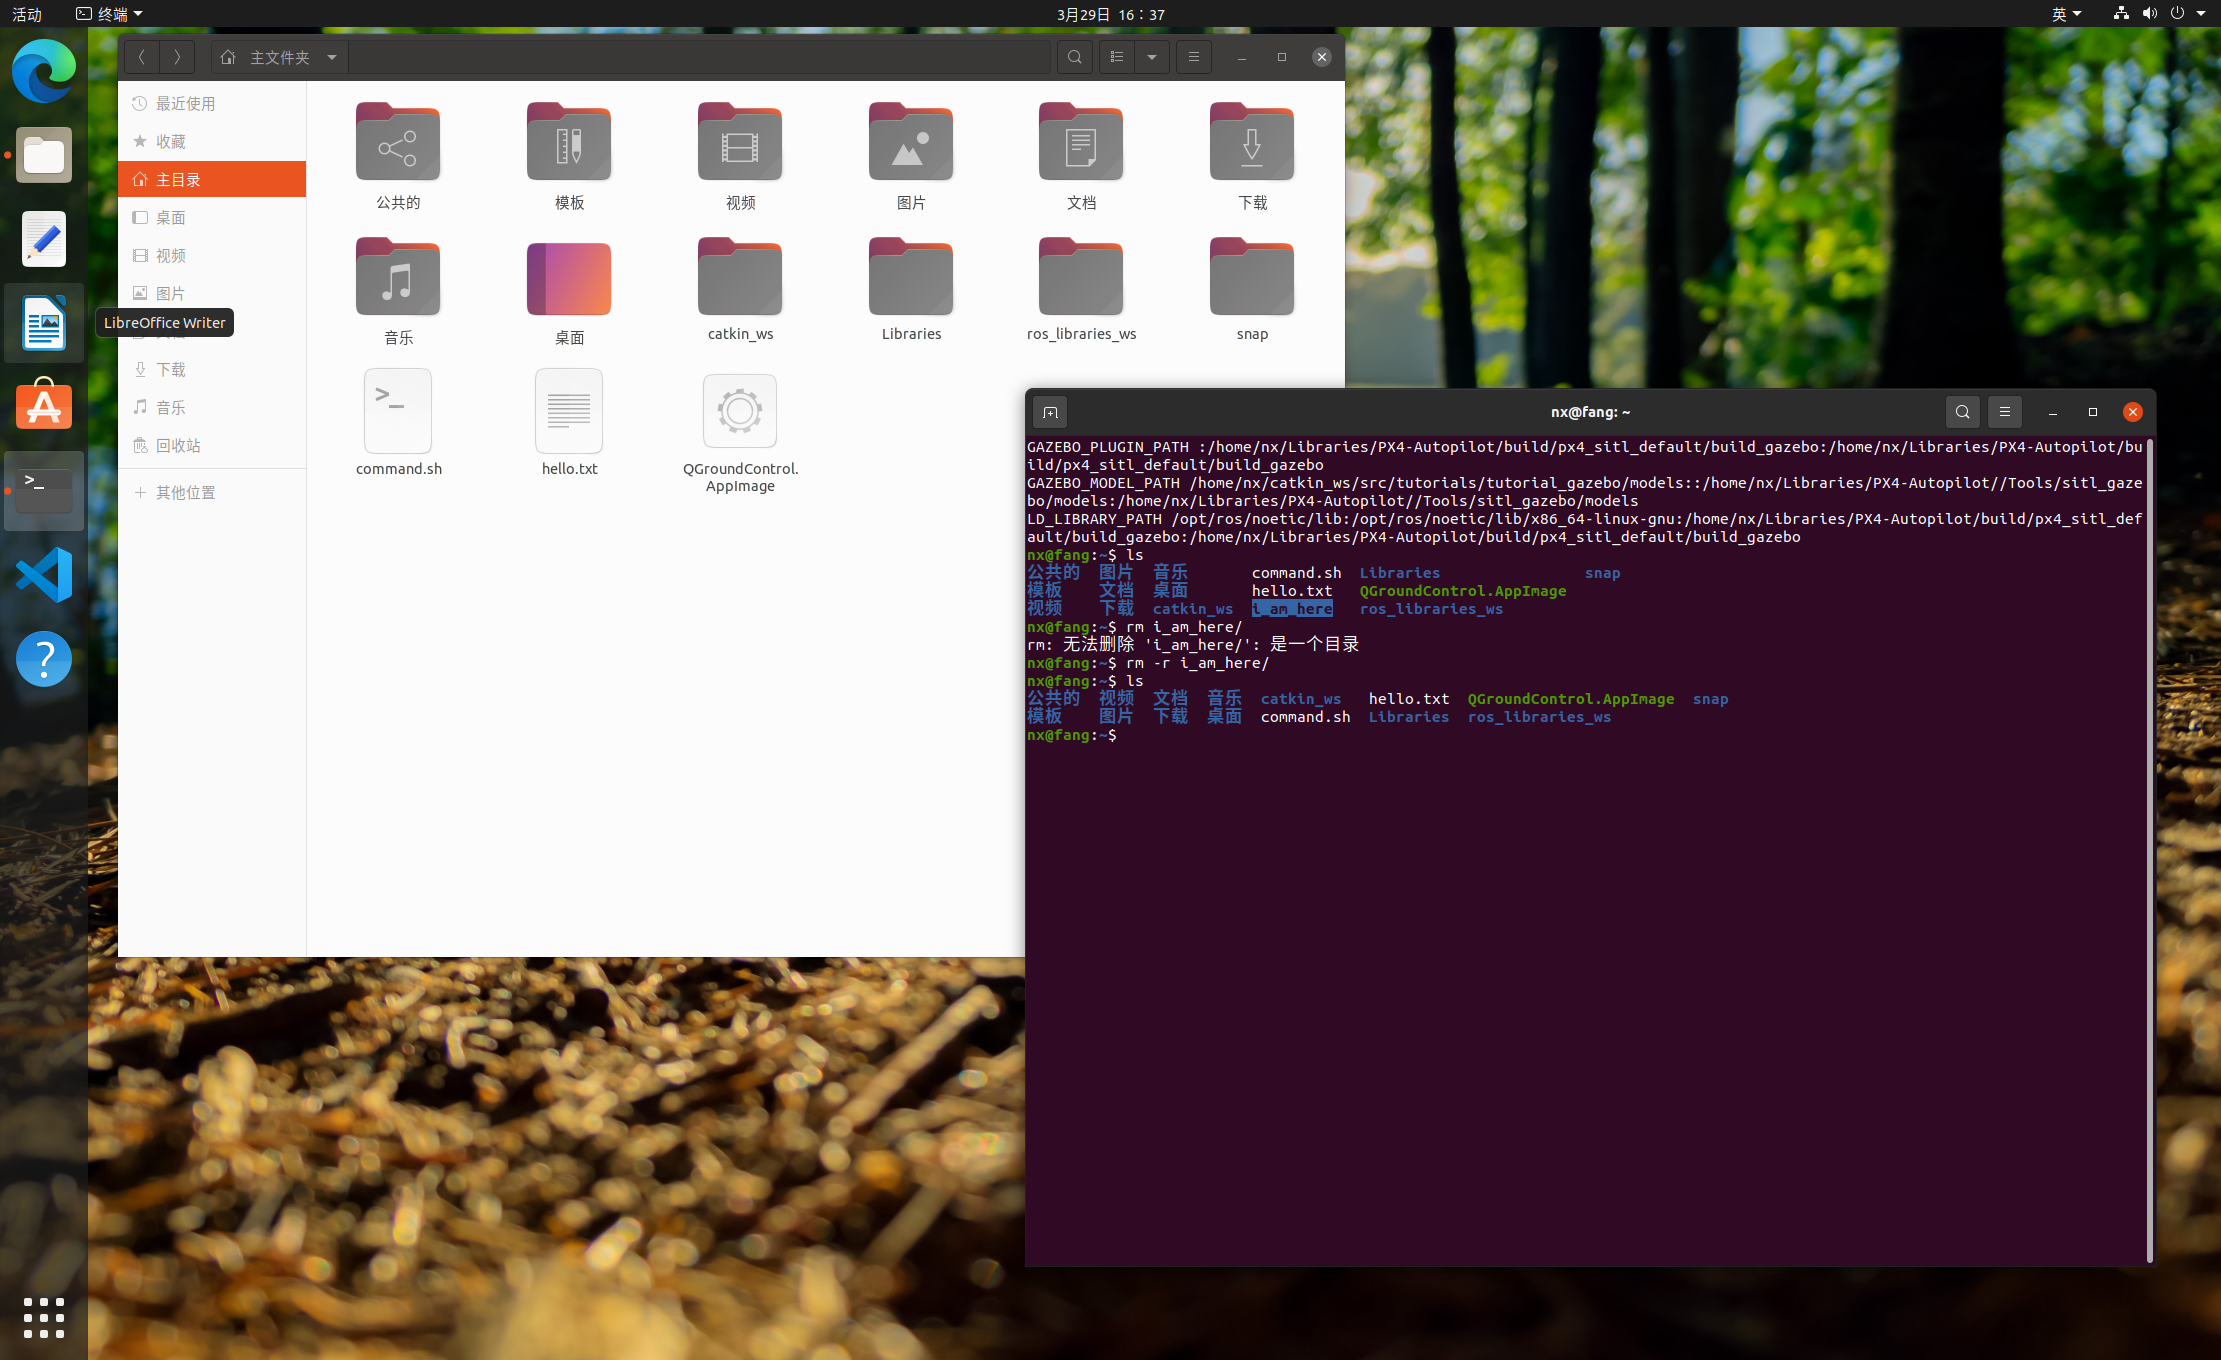Viewport: 2221px width, 1360px height.
Task: Open view options dropdown in Files
Action: pyautogui.click(x=1152, y=57)
